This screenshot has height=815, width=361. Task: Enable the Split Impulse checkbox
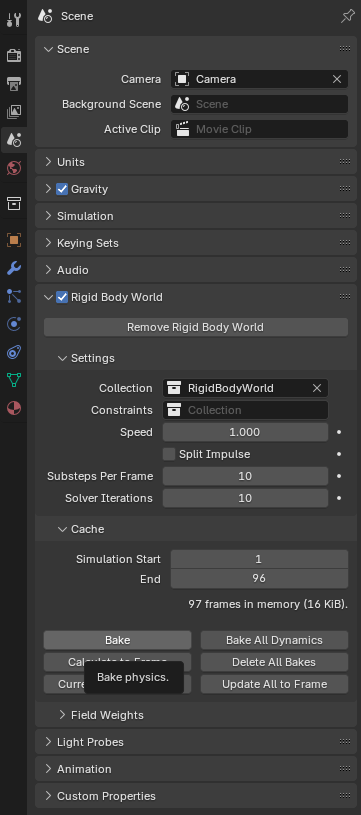point(169,454)
